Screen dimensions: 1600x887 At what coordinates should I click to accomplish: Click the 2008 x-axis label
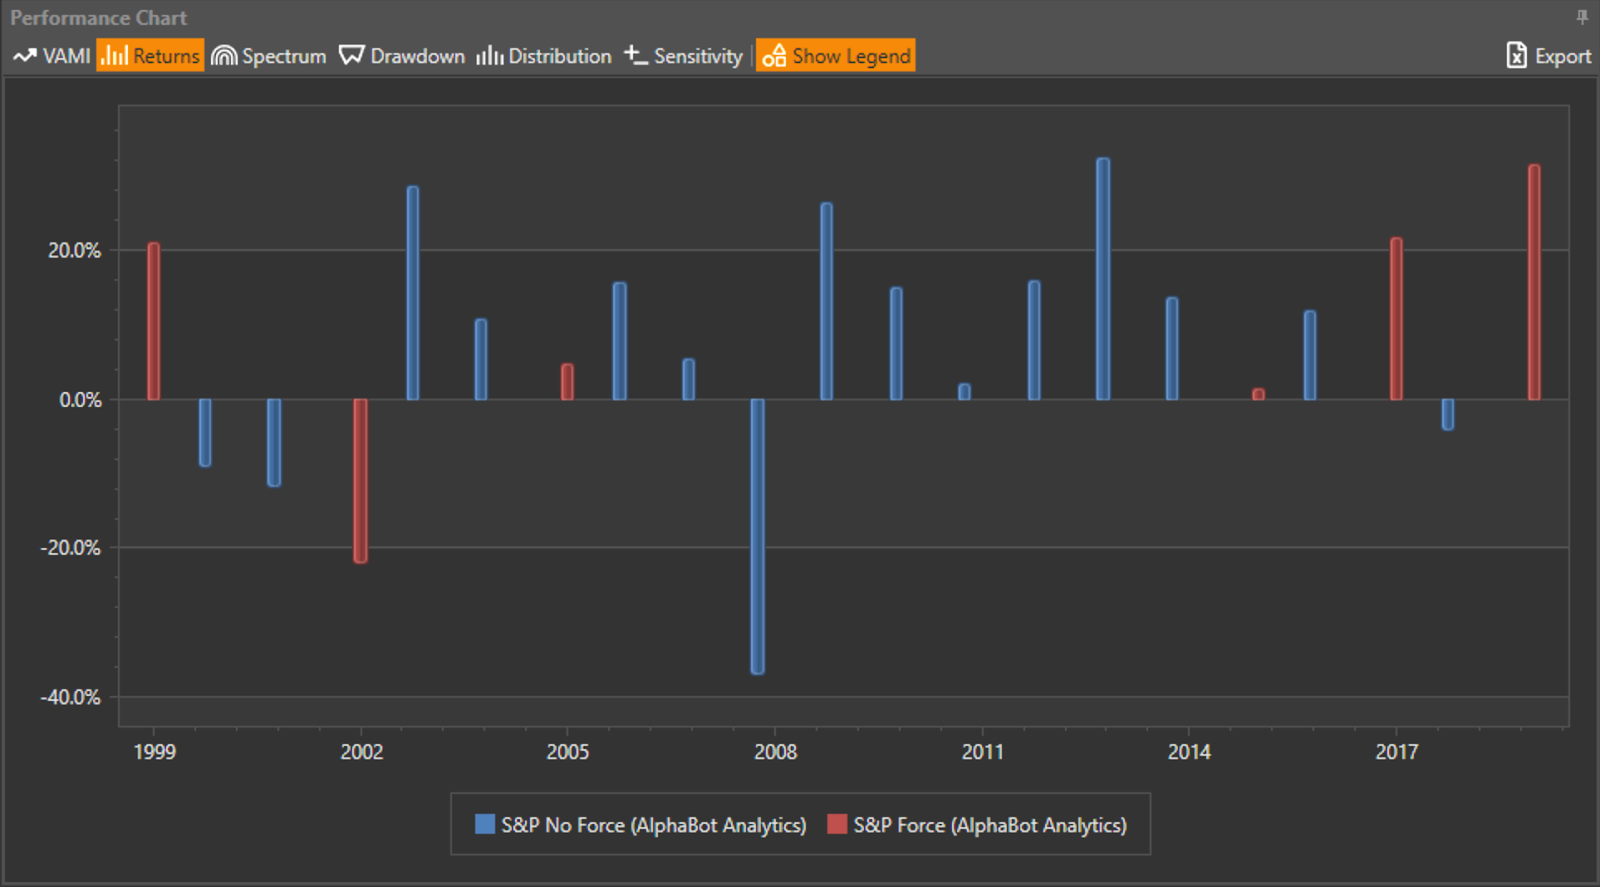[x=776, y=752]
